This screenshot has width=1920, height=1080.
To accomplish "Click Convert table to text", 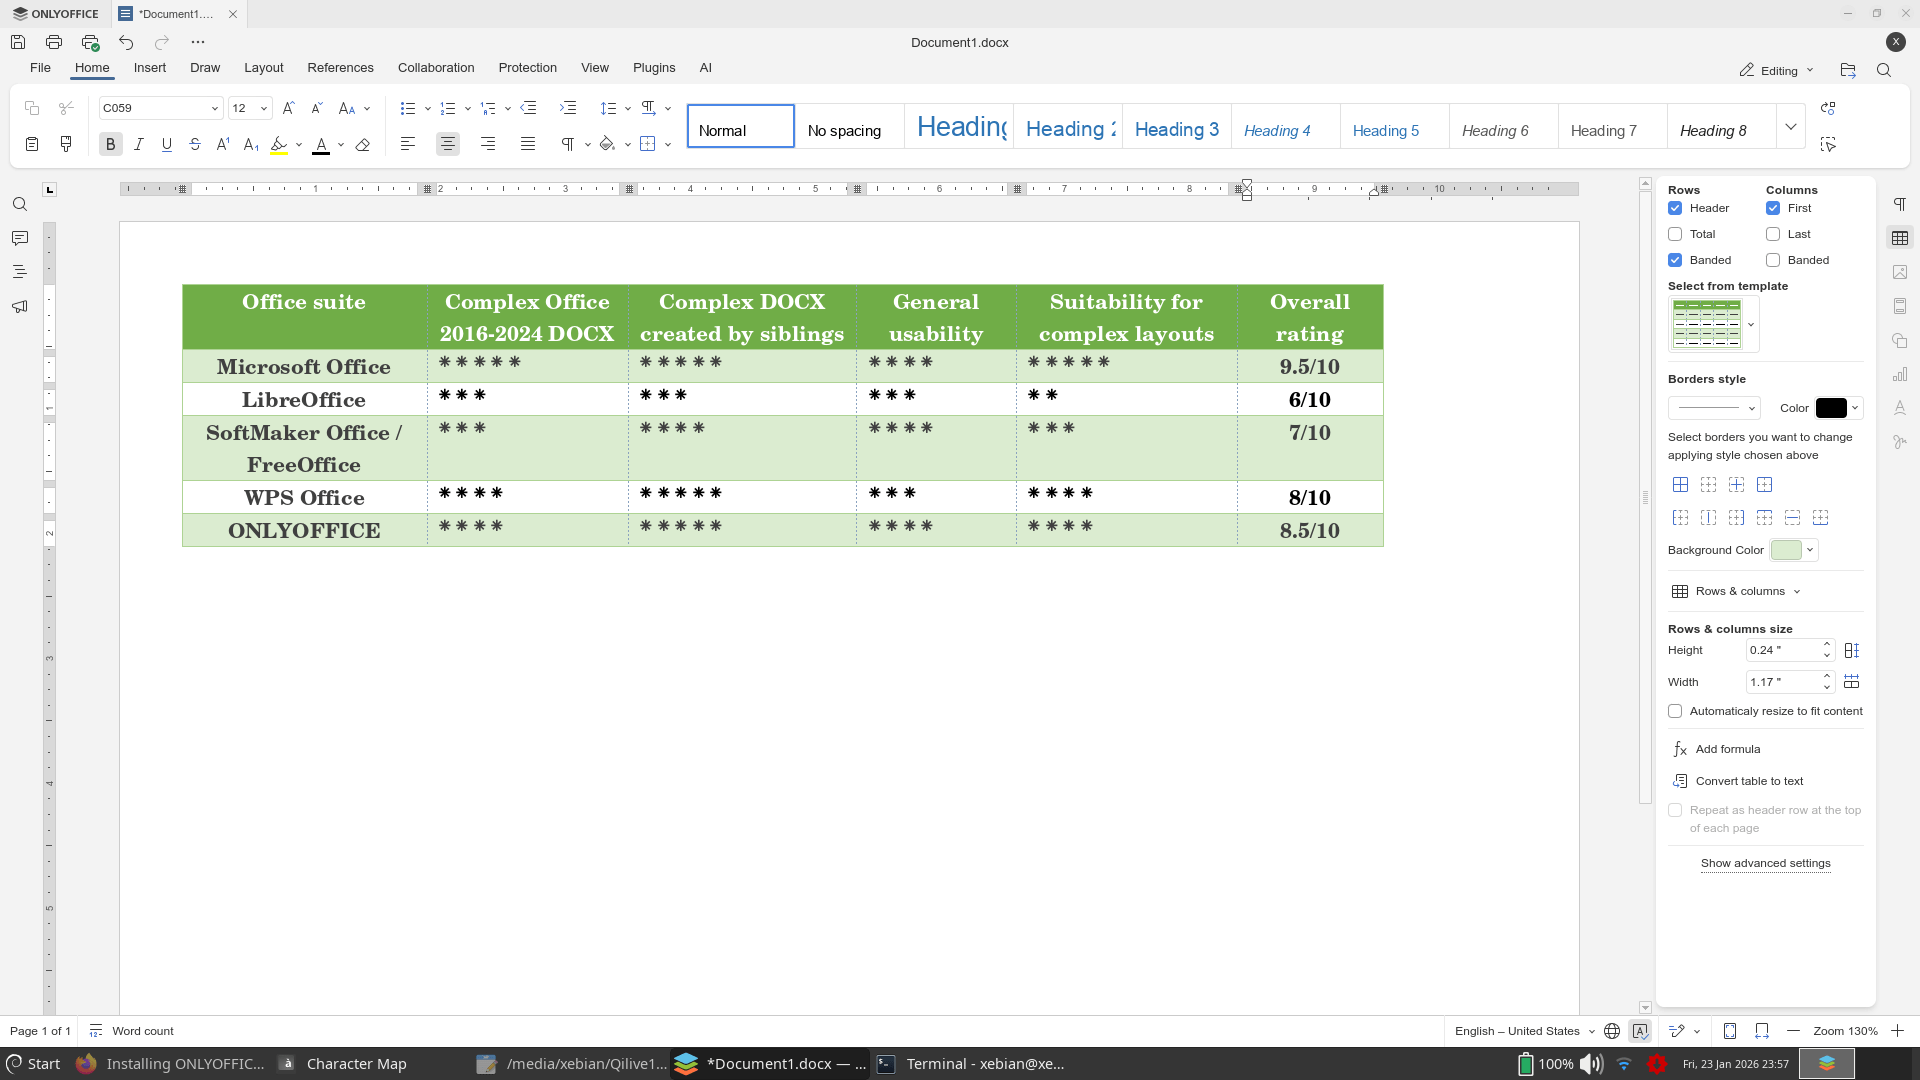I will tap(1749, 781).
